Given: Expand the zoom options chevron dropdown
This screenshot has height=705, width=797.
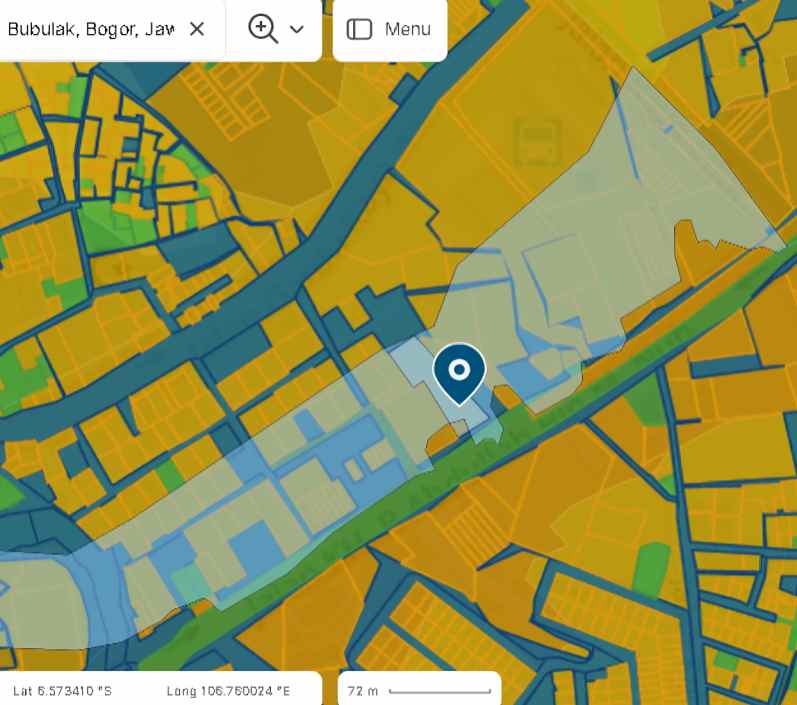Looking at the screenshot, I should click(x=297, y=29).
